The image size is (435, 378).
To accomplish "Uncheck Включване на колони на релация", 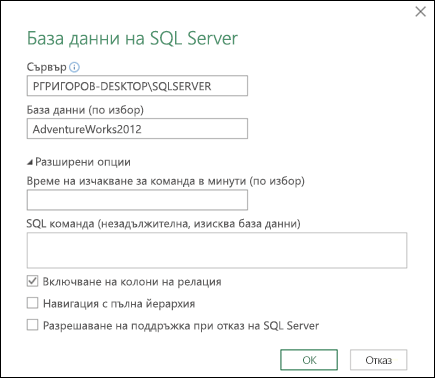I will click(32, 281).
